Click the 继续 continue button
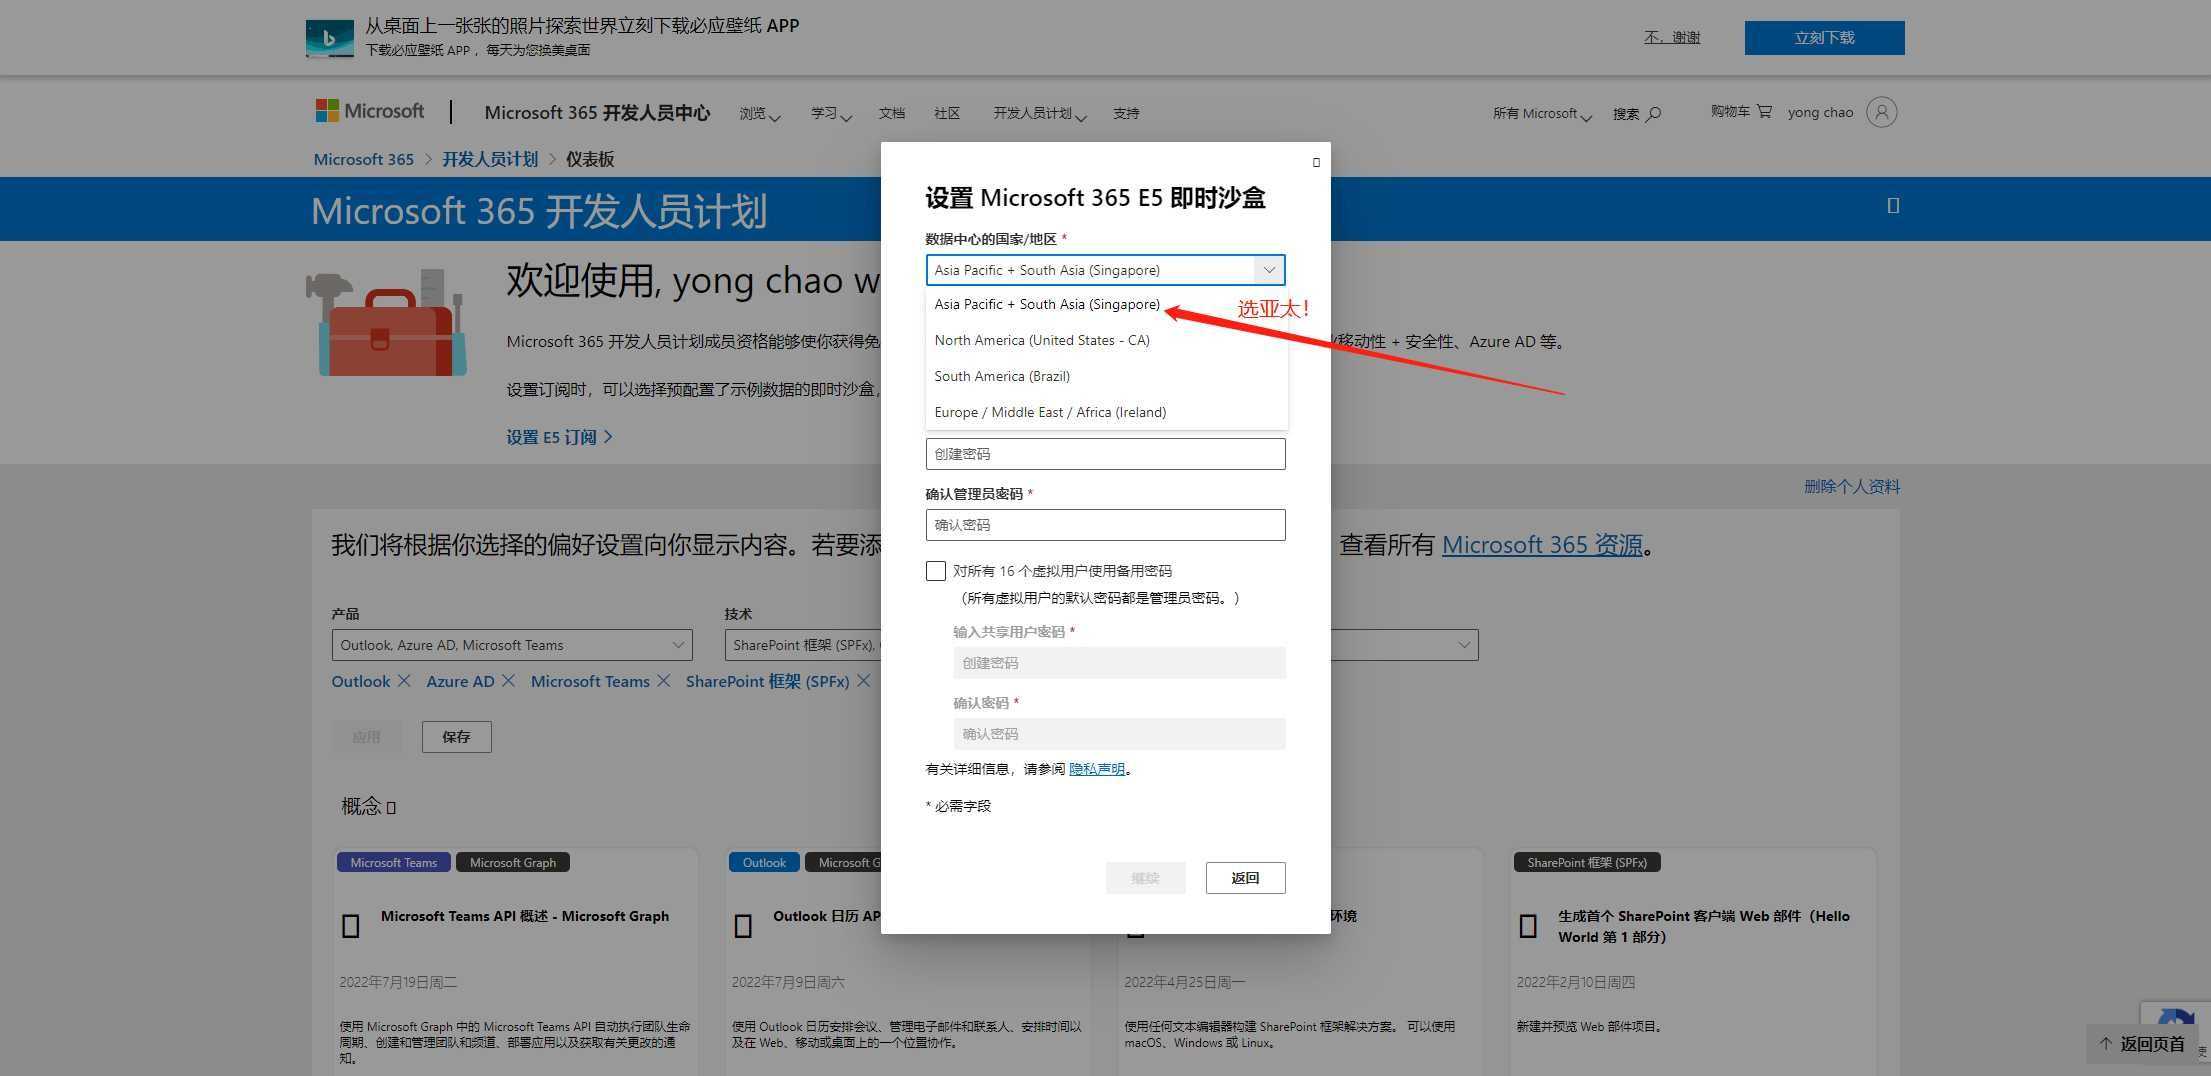Screen dimensions: 2211x1076 pyautogui.click(x=1145, y=878)
